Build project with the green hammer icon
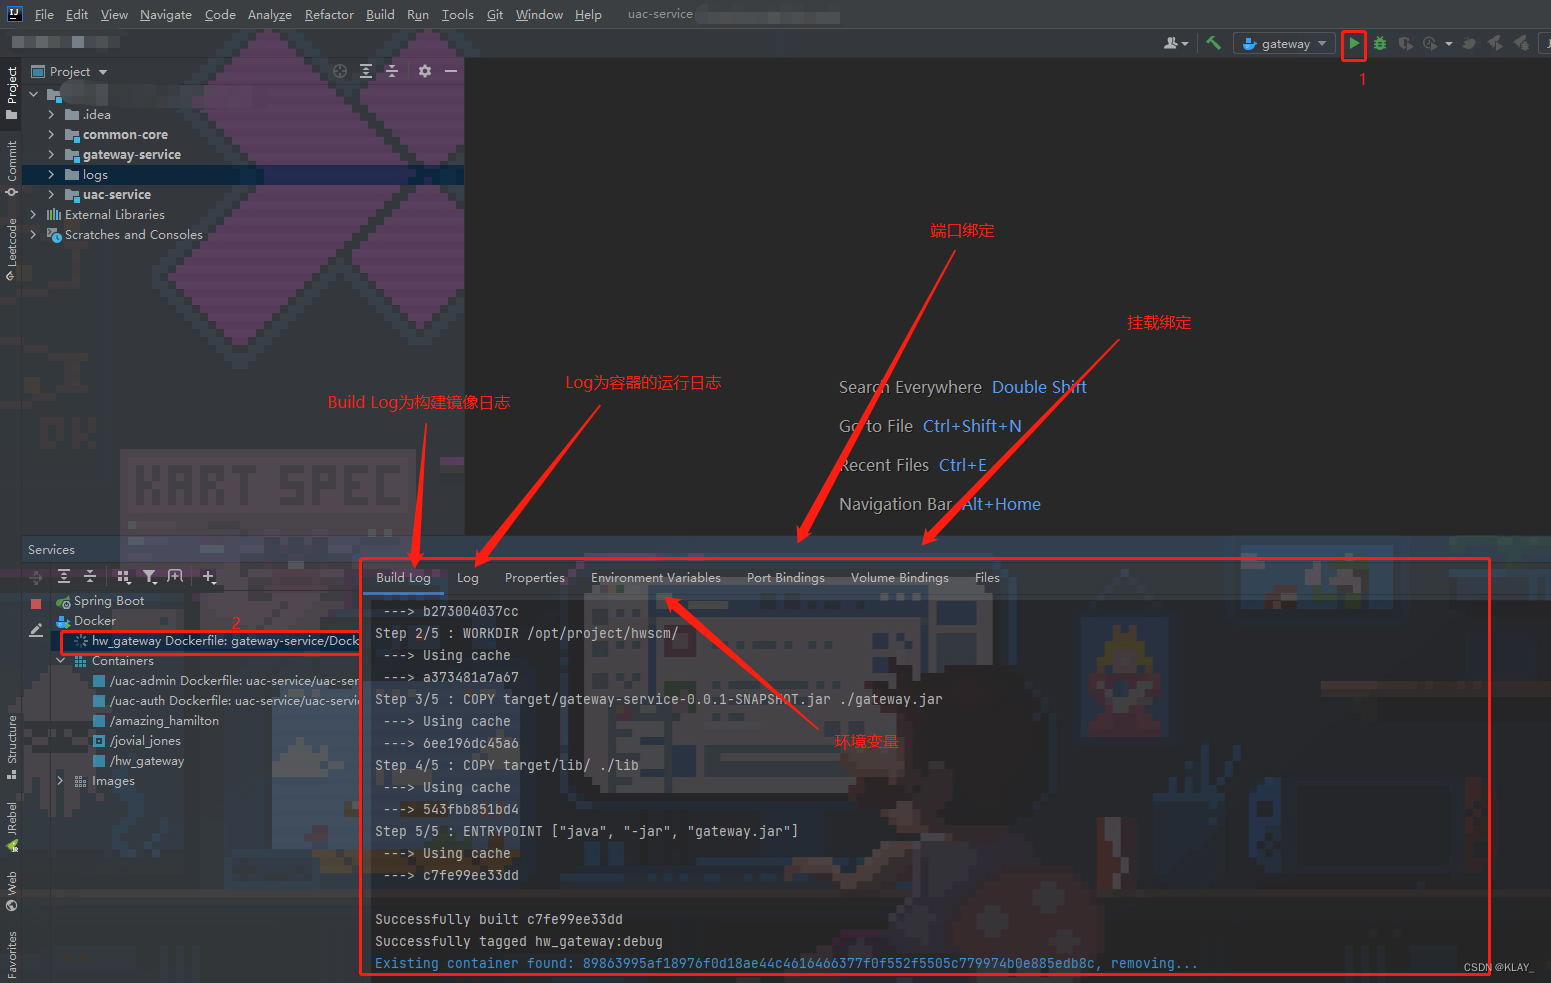 [1213, 43]
